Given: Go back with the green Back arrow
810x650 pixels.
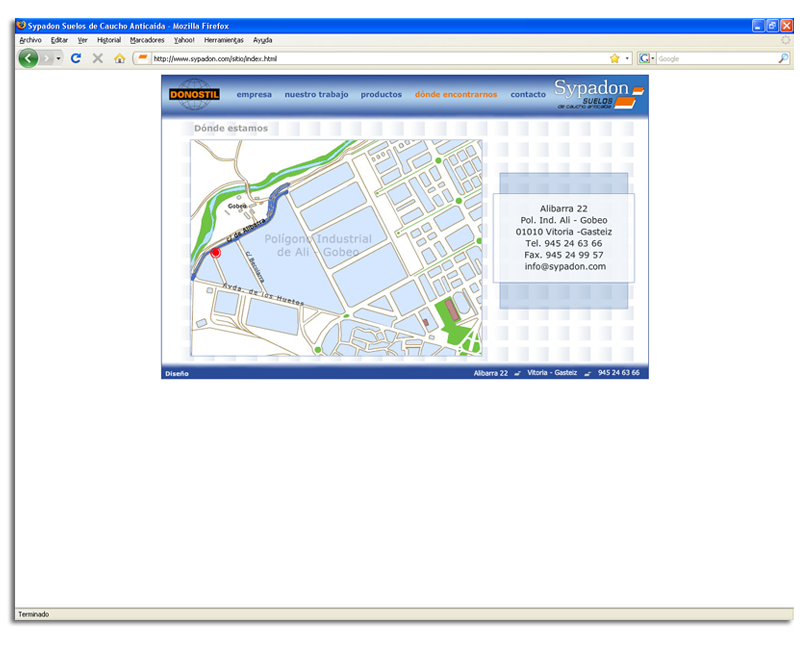Looking at the screenshot, I should point(28,58).
